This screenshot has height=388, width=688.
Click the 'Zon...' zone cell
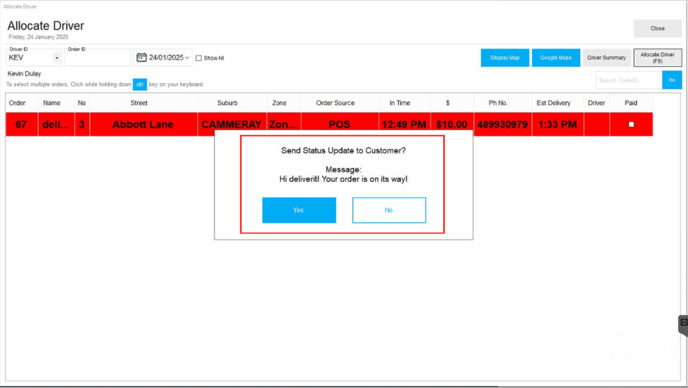coord(283,124)
